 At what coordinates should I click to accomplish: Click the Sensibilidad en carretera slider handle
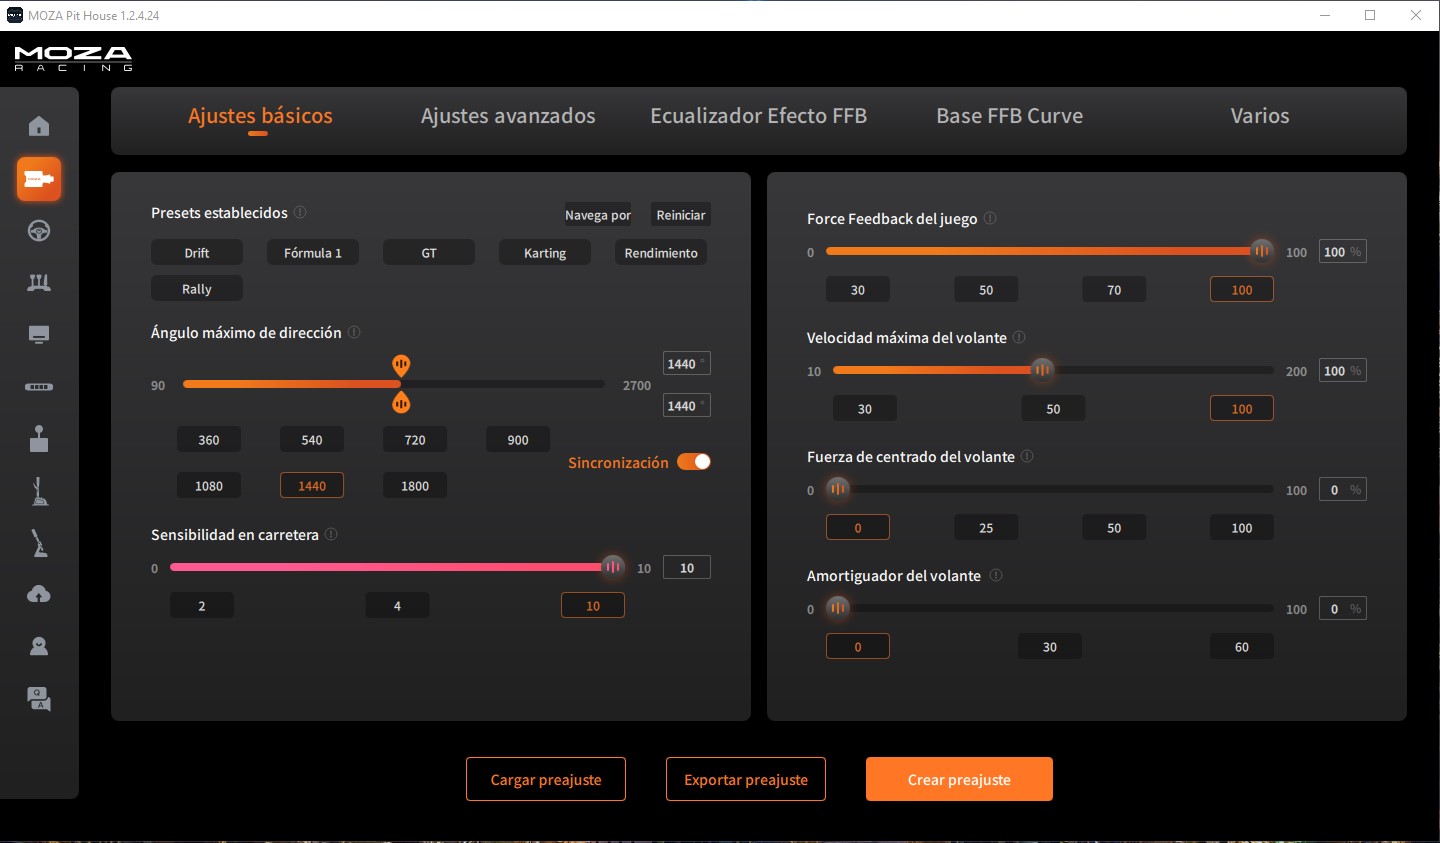613,567
